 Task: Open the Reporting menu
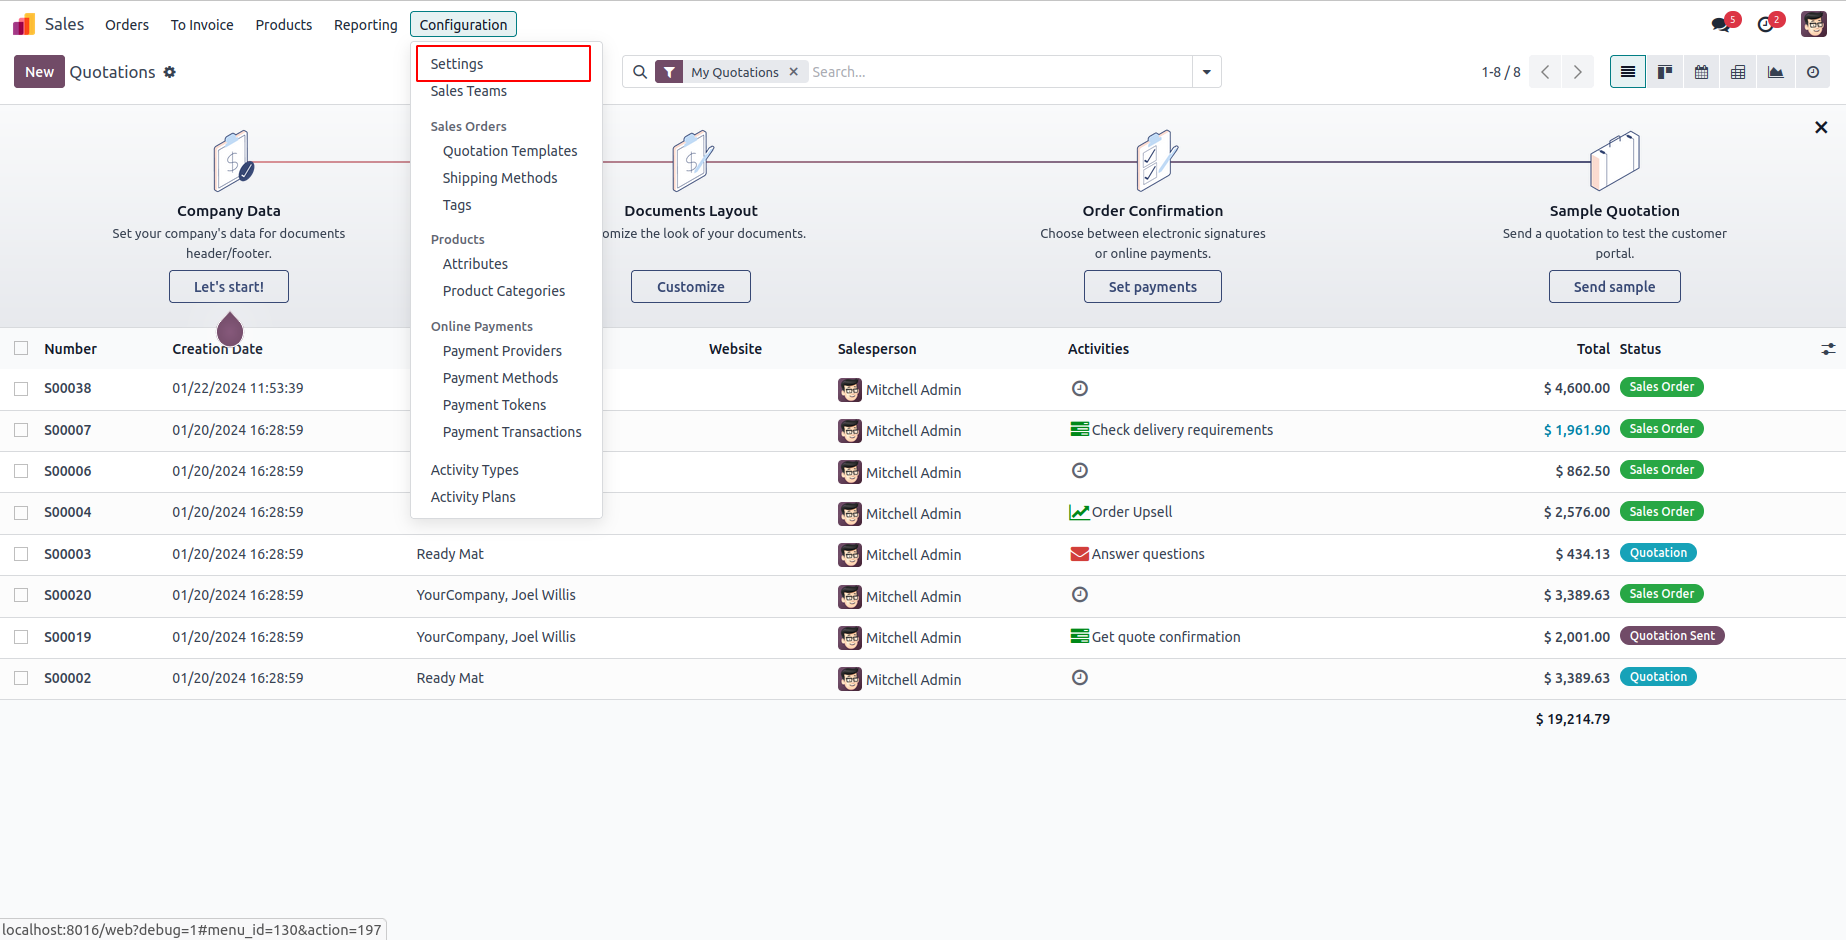[x=365, y=25]
